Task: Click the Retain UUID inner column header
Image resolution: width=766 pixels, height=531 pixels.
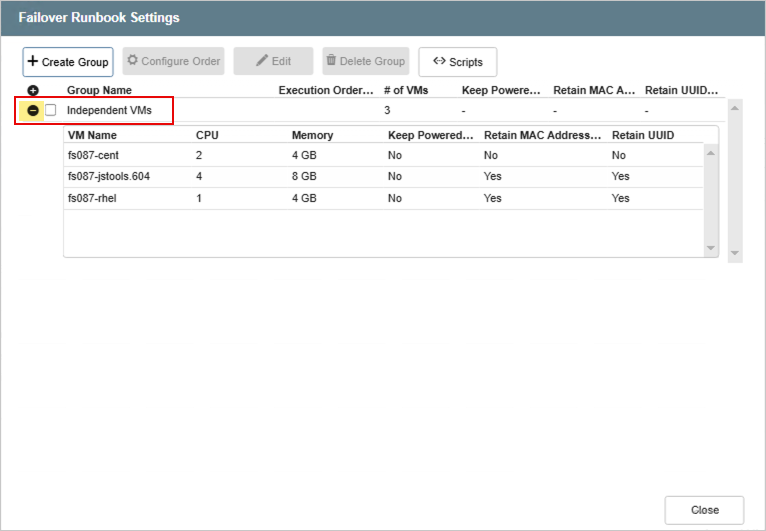Action: [643, 135]
